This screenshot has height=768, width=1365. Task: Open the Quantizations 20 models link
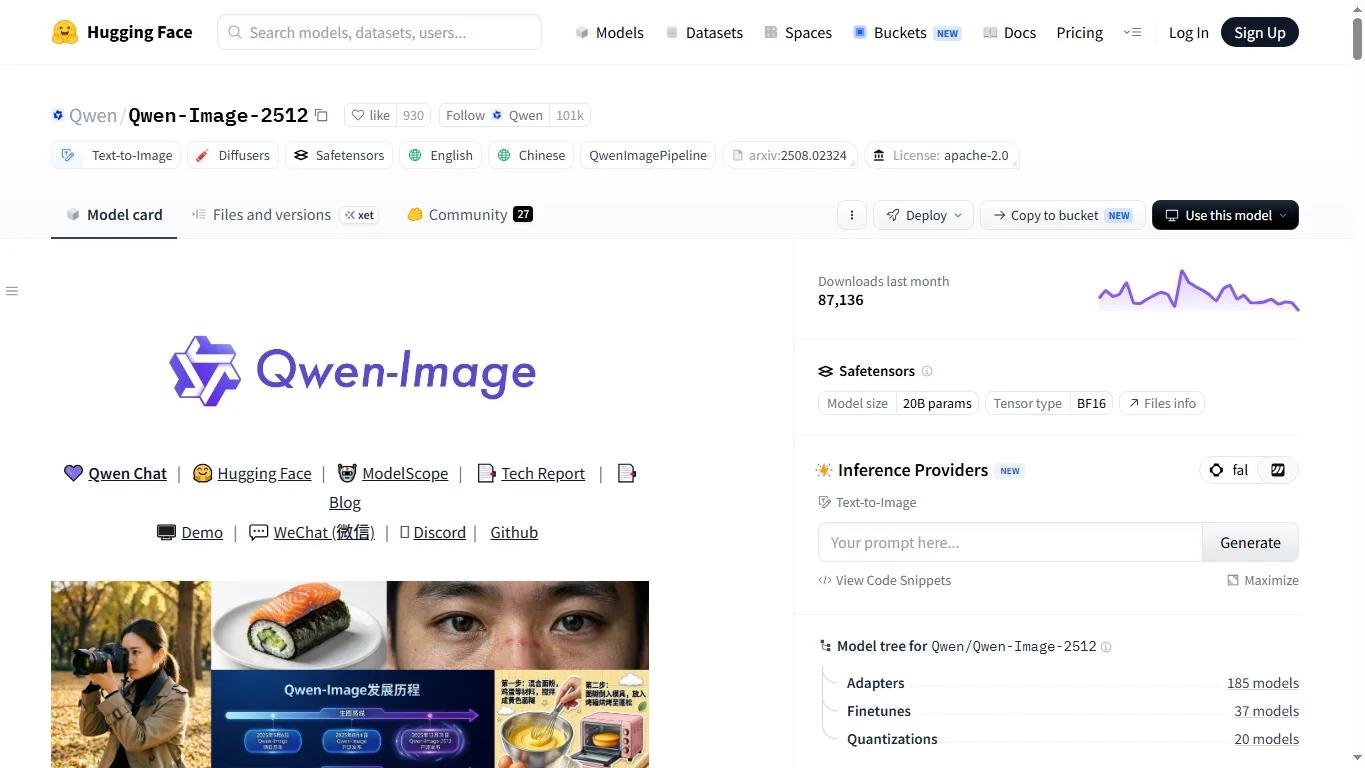(1266, 739)
